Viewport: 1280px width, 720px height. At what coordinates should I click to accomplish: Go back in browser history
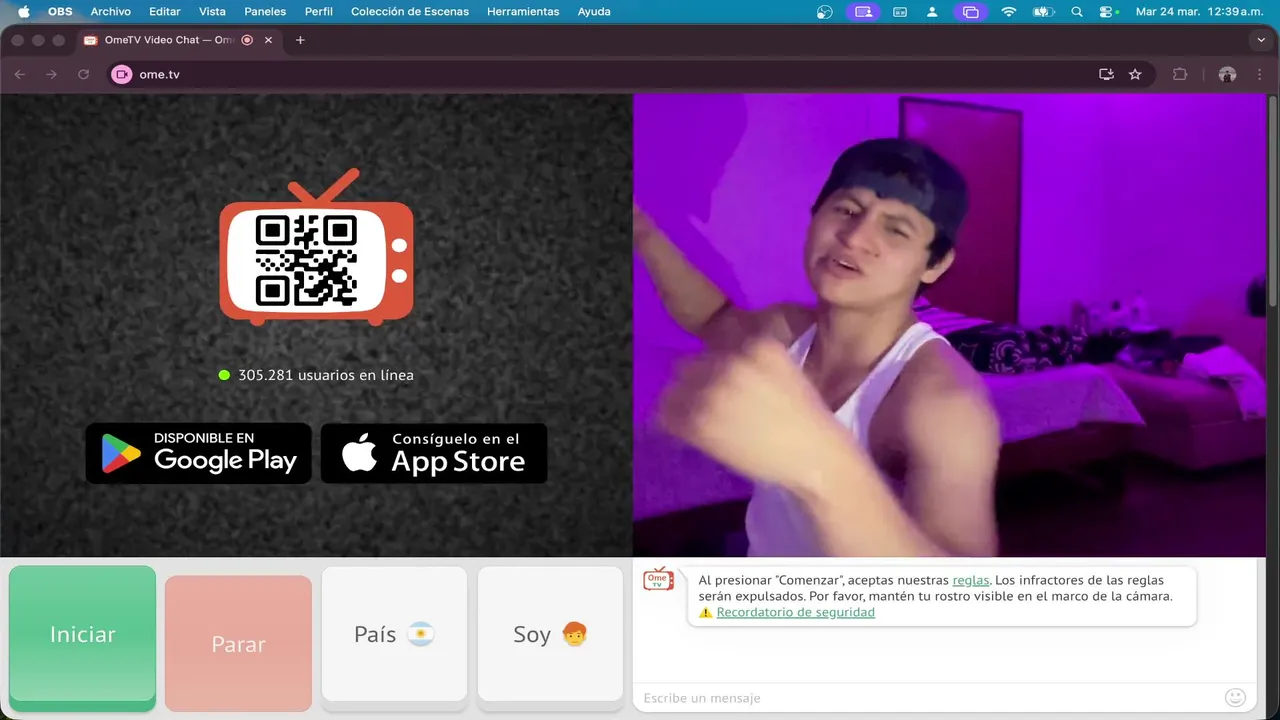pyautogui.click(x=20, y=74)
